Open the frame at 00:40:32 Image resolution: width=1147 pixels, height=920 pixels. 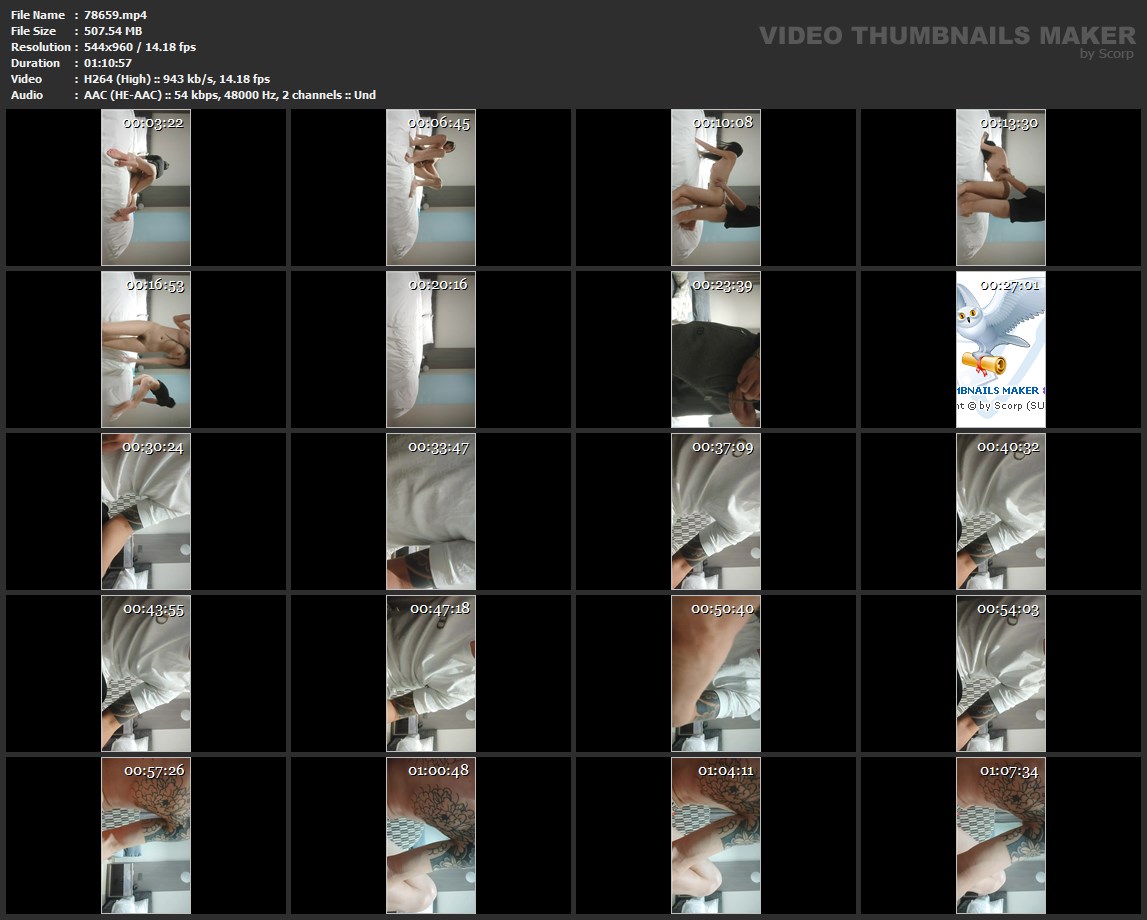[x=1001, y=511]
